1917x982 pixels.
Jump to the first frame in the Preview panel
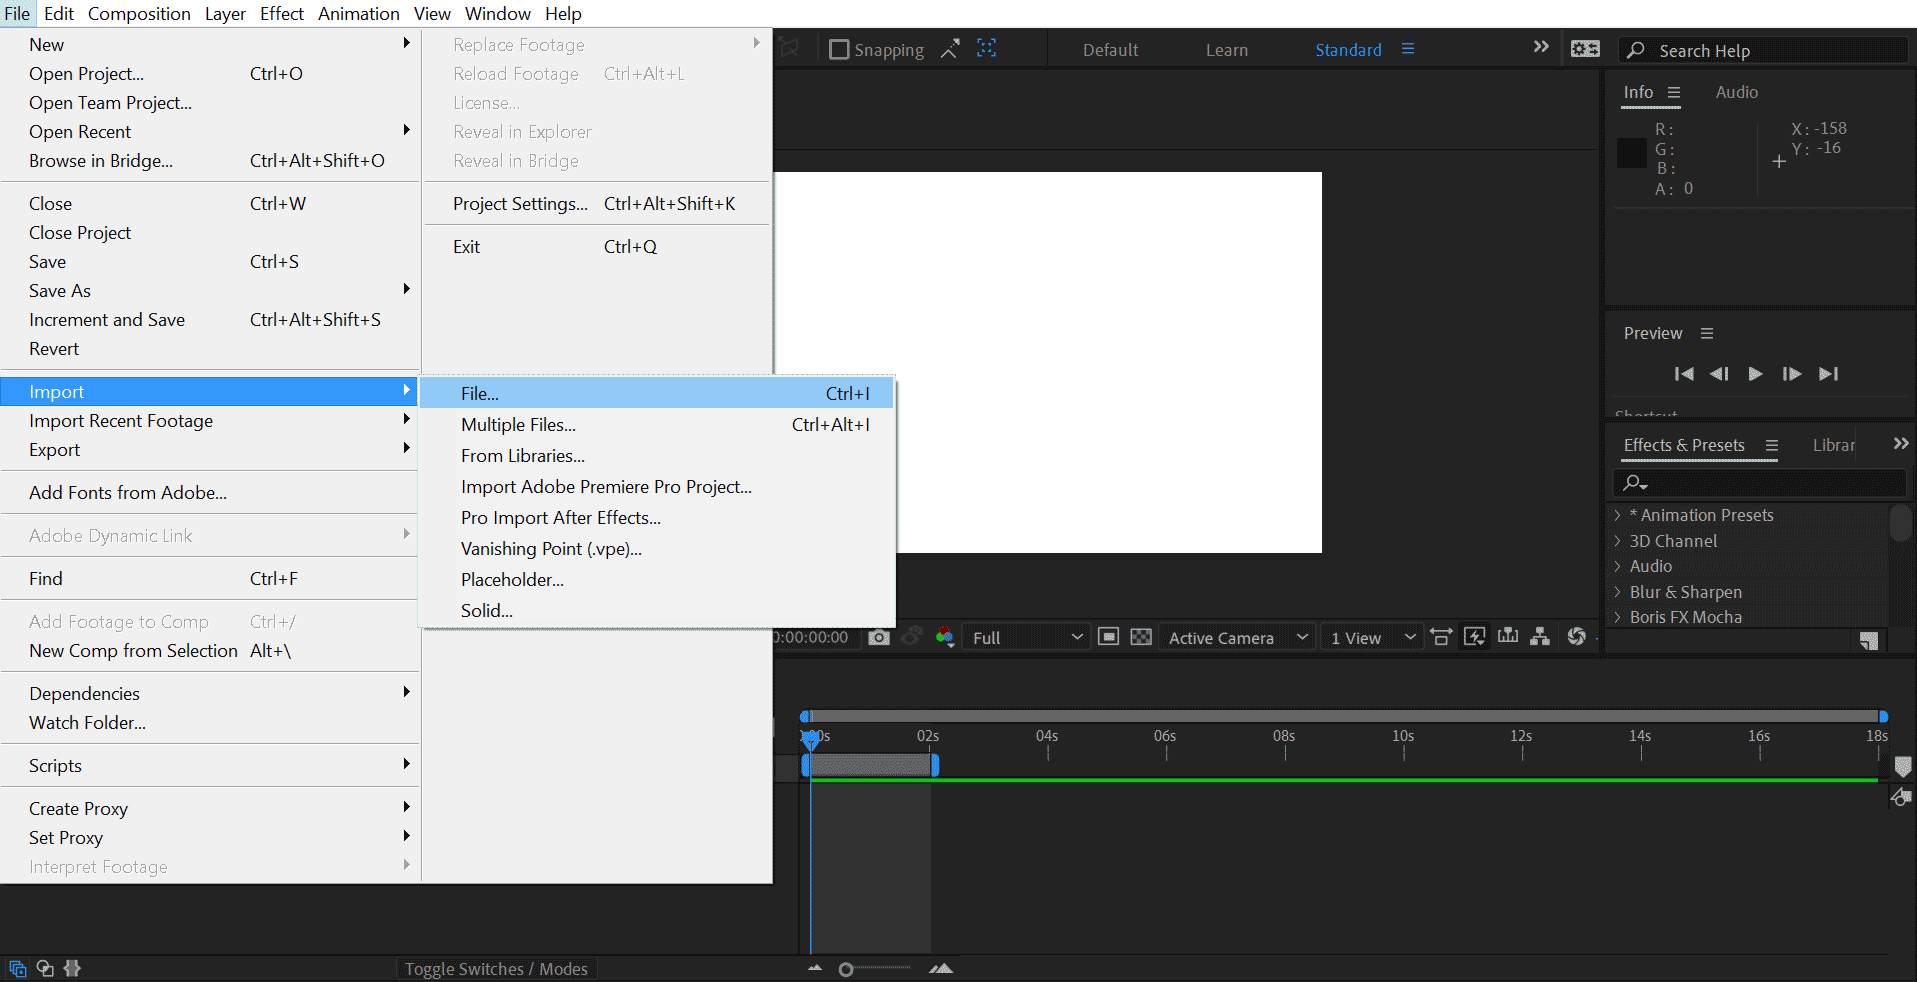[x=1684, y=374]
